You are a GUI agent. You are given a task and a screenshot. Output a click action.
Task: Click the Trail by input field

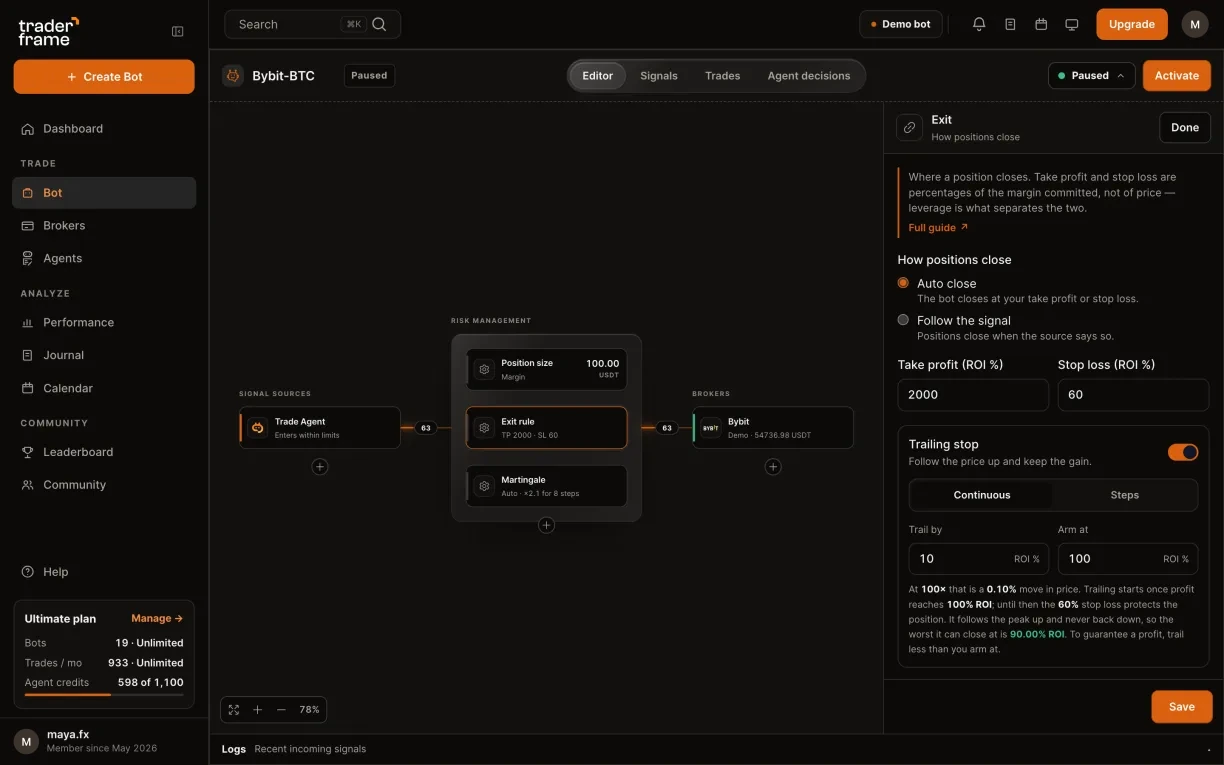pos(978,559)
